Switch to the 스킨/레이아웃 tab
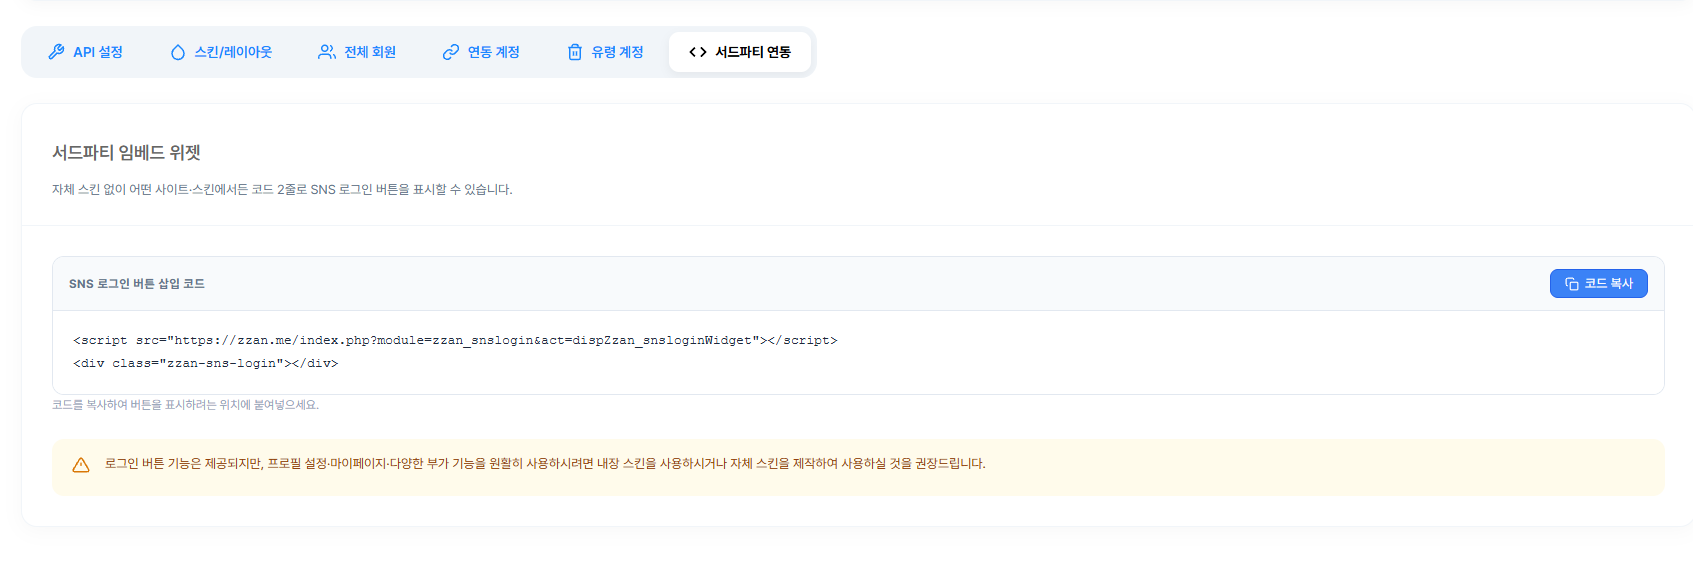Screen dimensions: 1693x568 coord(221,52)
